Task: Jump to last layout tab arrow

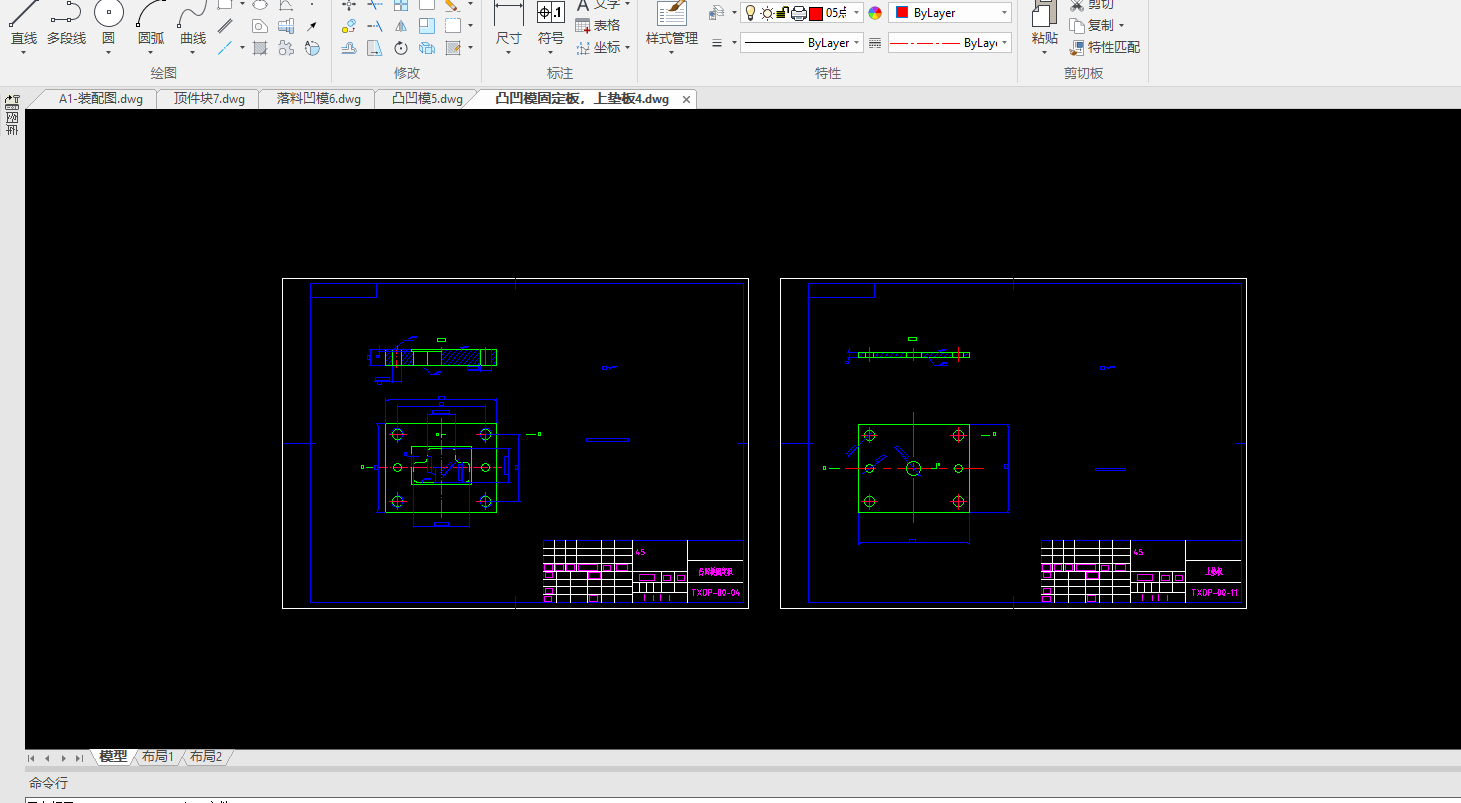Action: pos(79,758)
